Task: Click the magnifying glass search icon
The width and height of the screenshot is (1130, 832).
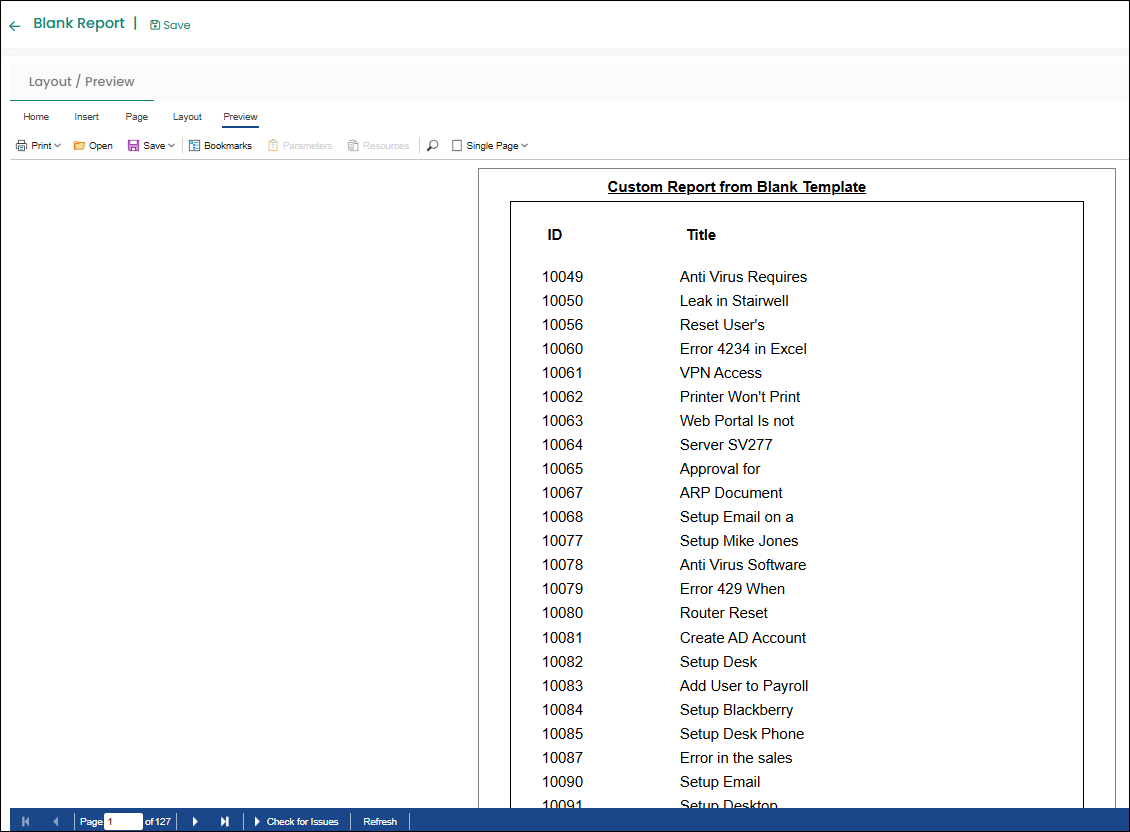Action: pyautogui.click(x=432, y=146)
